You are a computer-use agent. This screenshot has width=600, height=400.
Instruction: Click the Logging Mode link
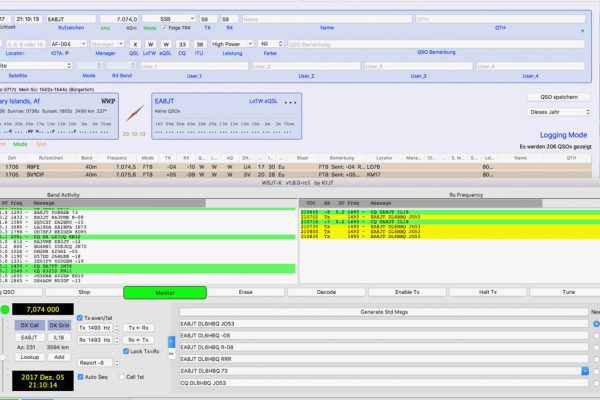tap(563, 135)
